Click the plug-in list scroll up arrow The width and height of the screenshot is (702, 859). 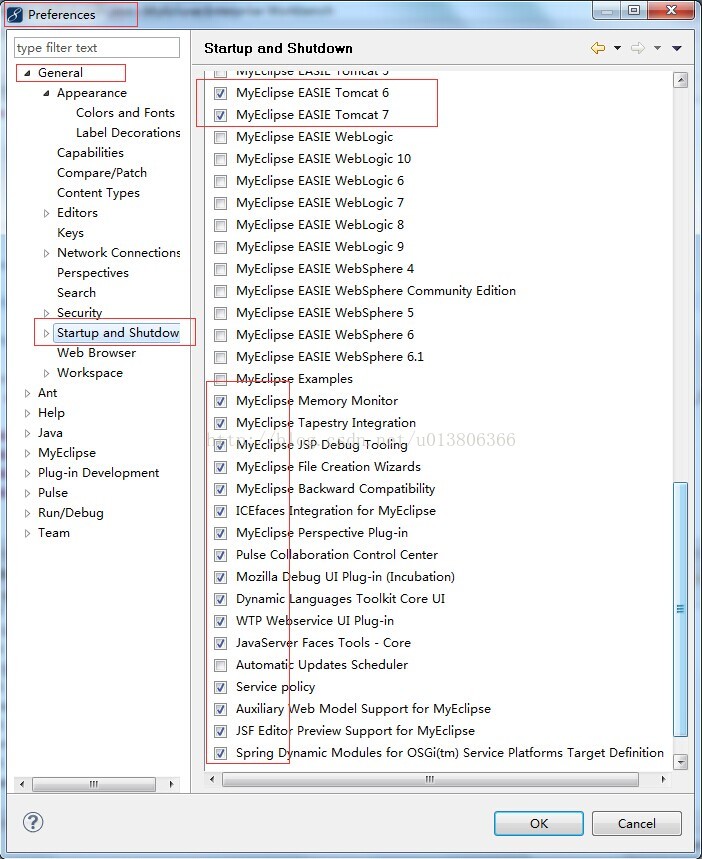[680, 81]
